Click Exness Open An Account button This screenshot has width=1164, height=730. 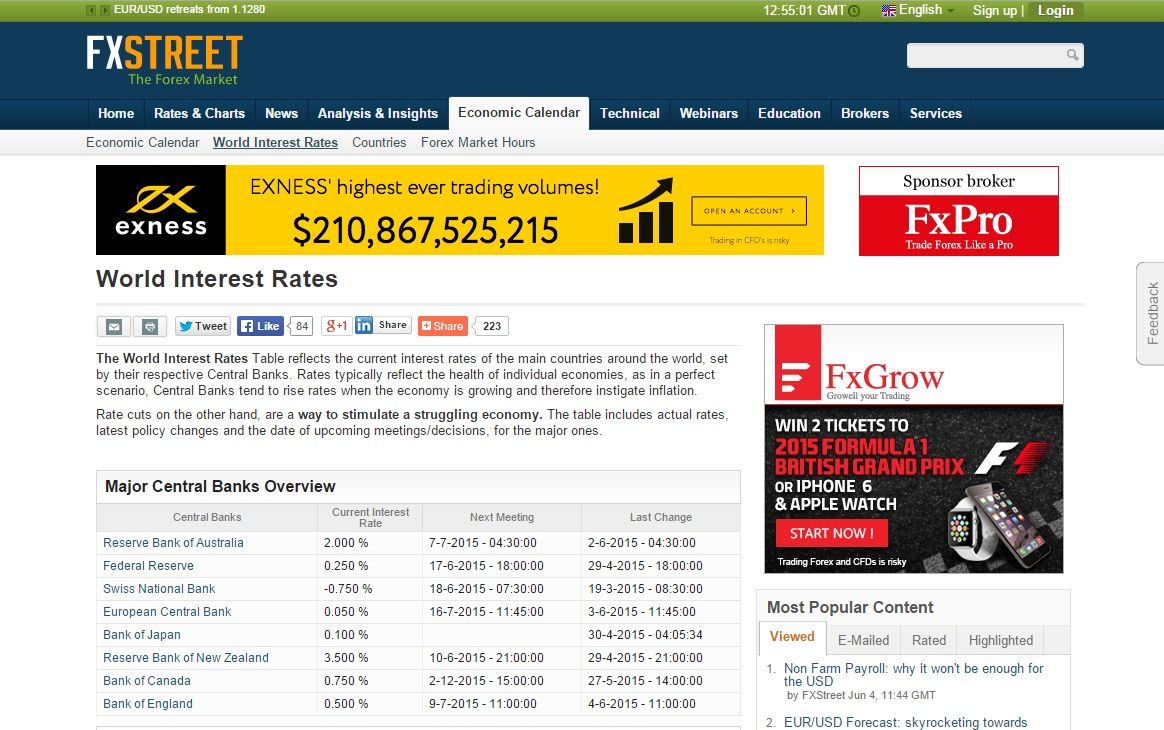click(749, 211)
